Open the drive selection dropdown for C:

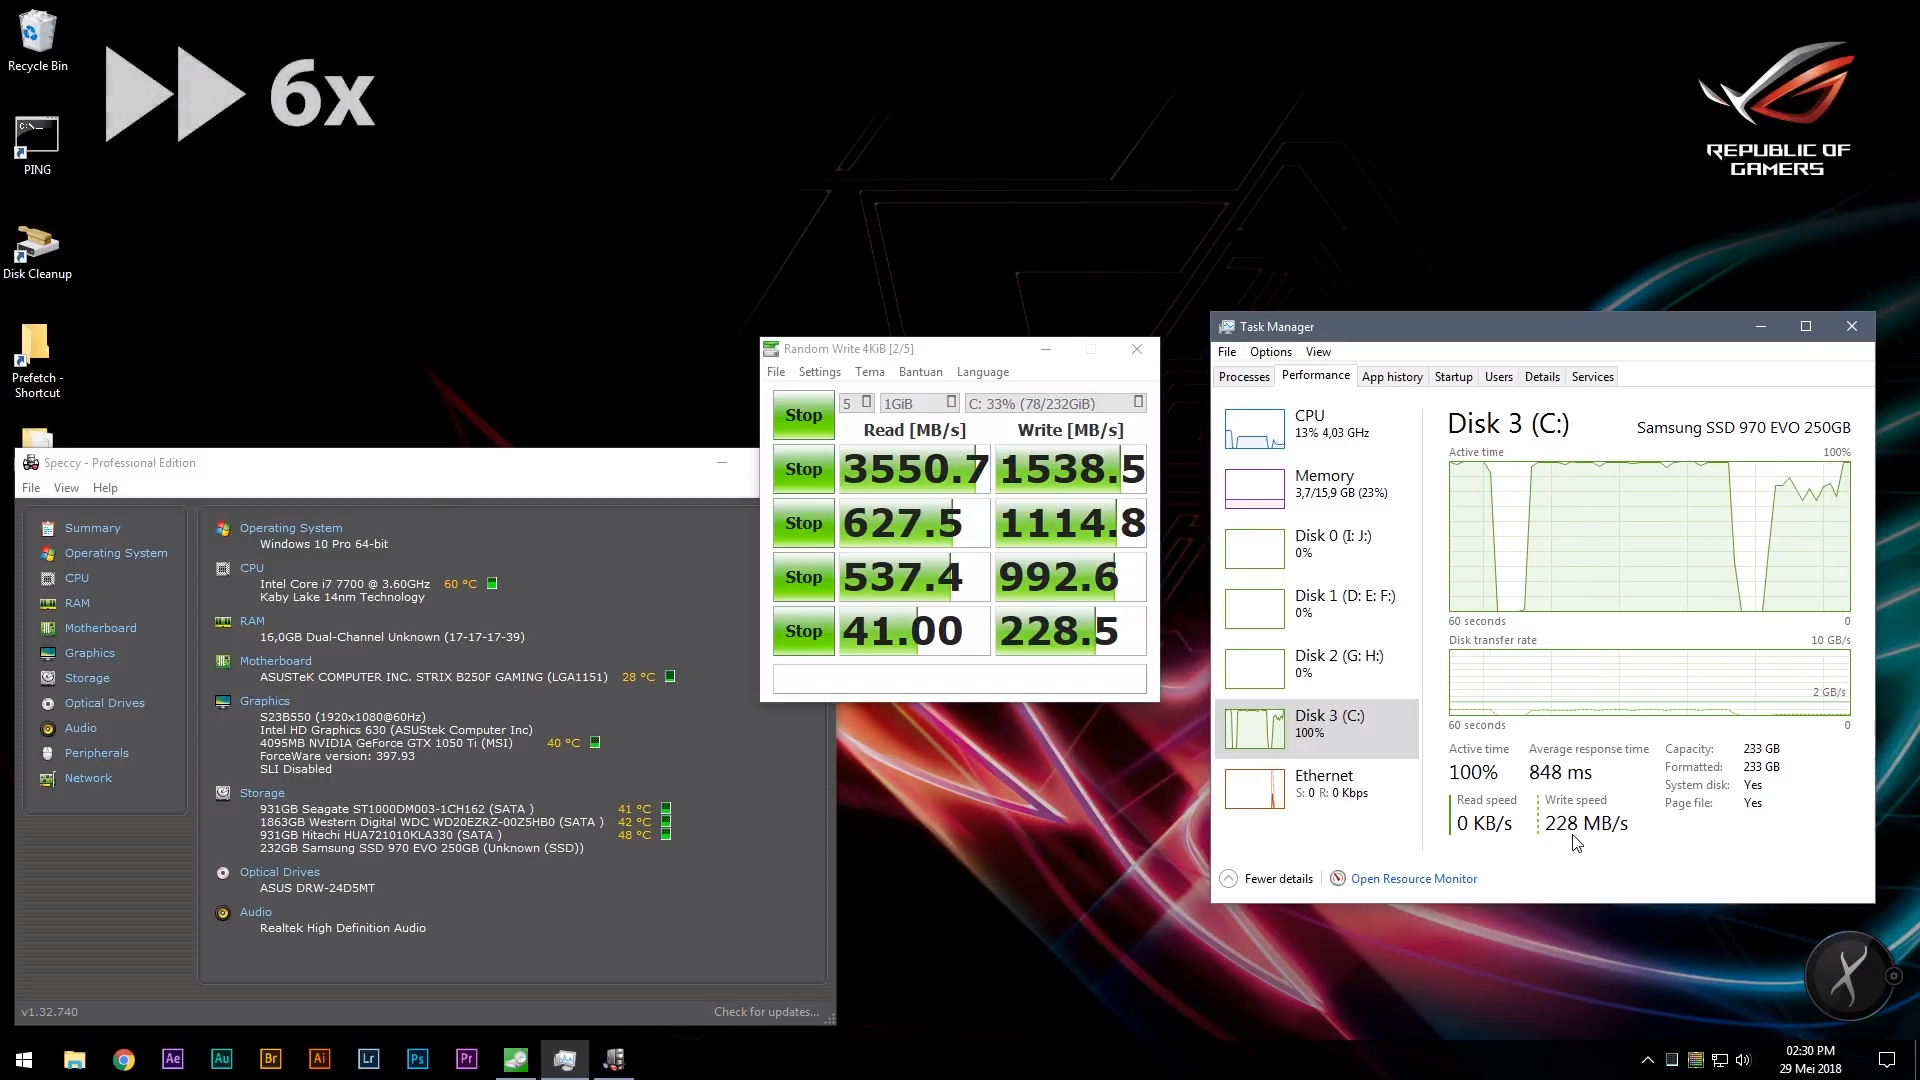(1055, 403)
